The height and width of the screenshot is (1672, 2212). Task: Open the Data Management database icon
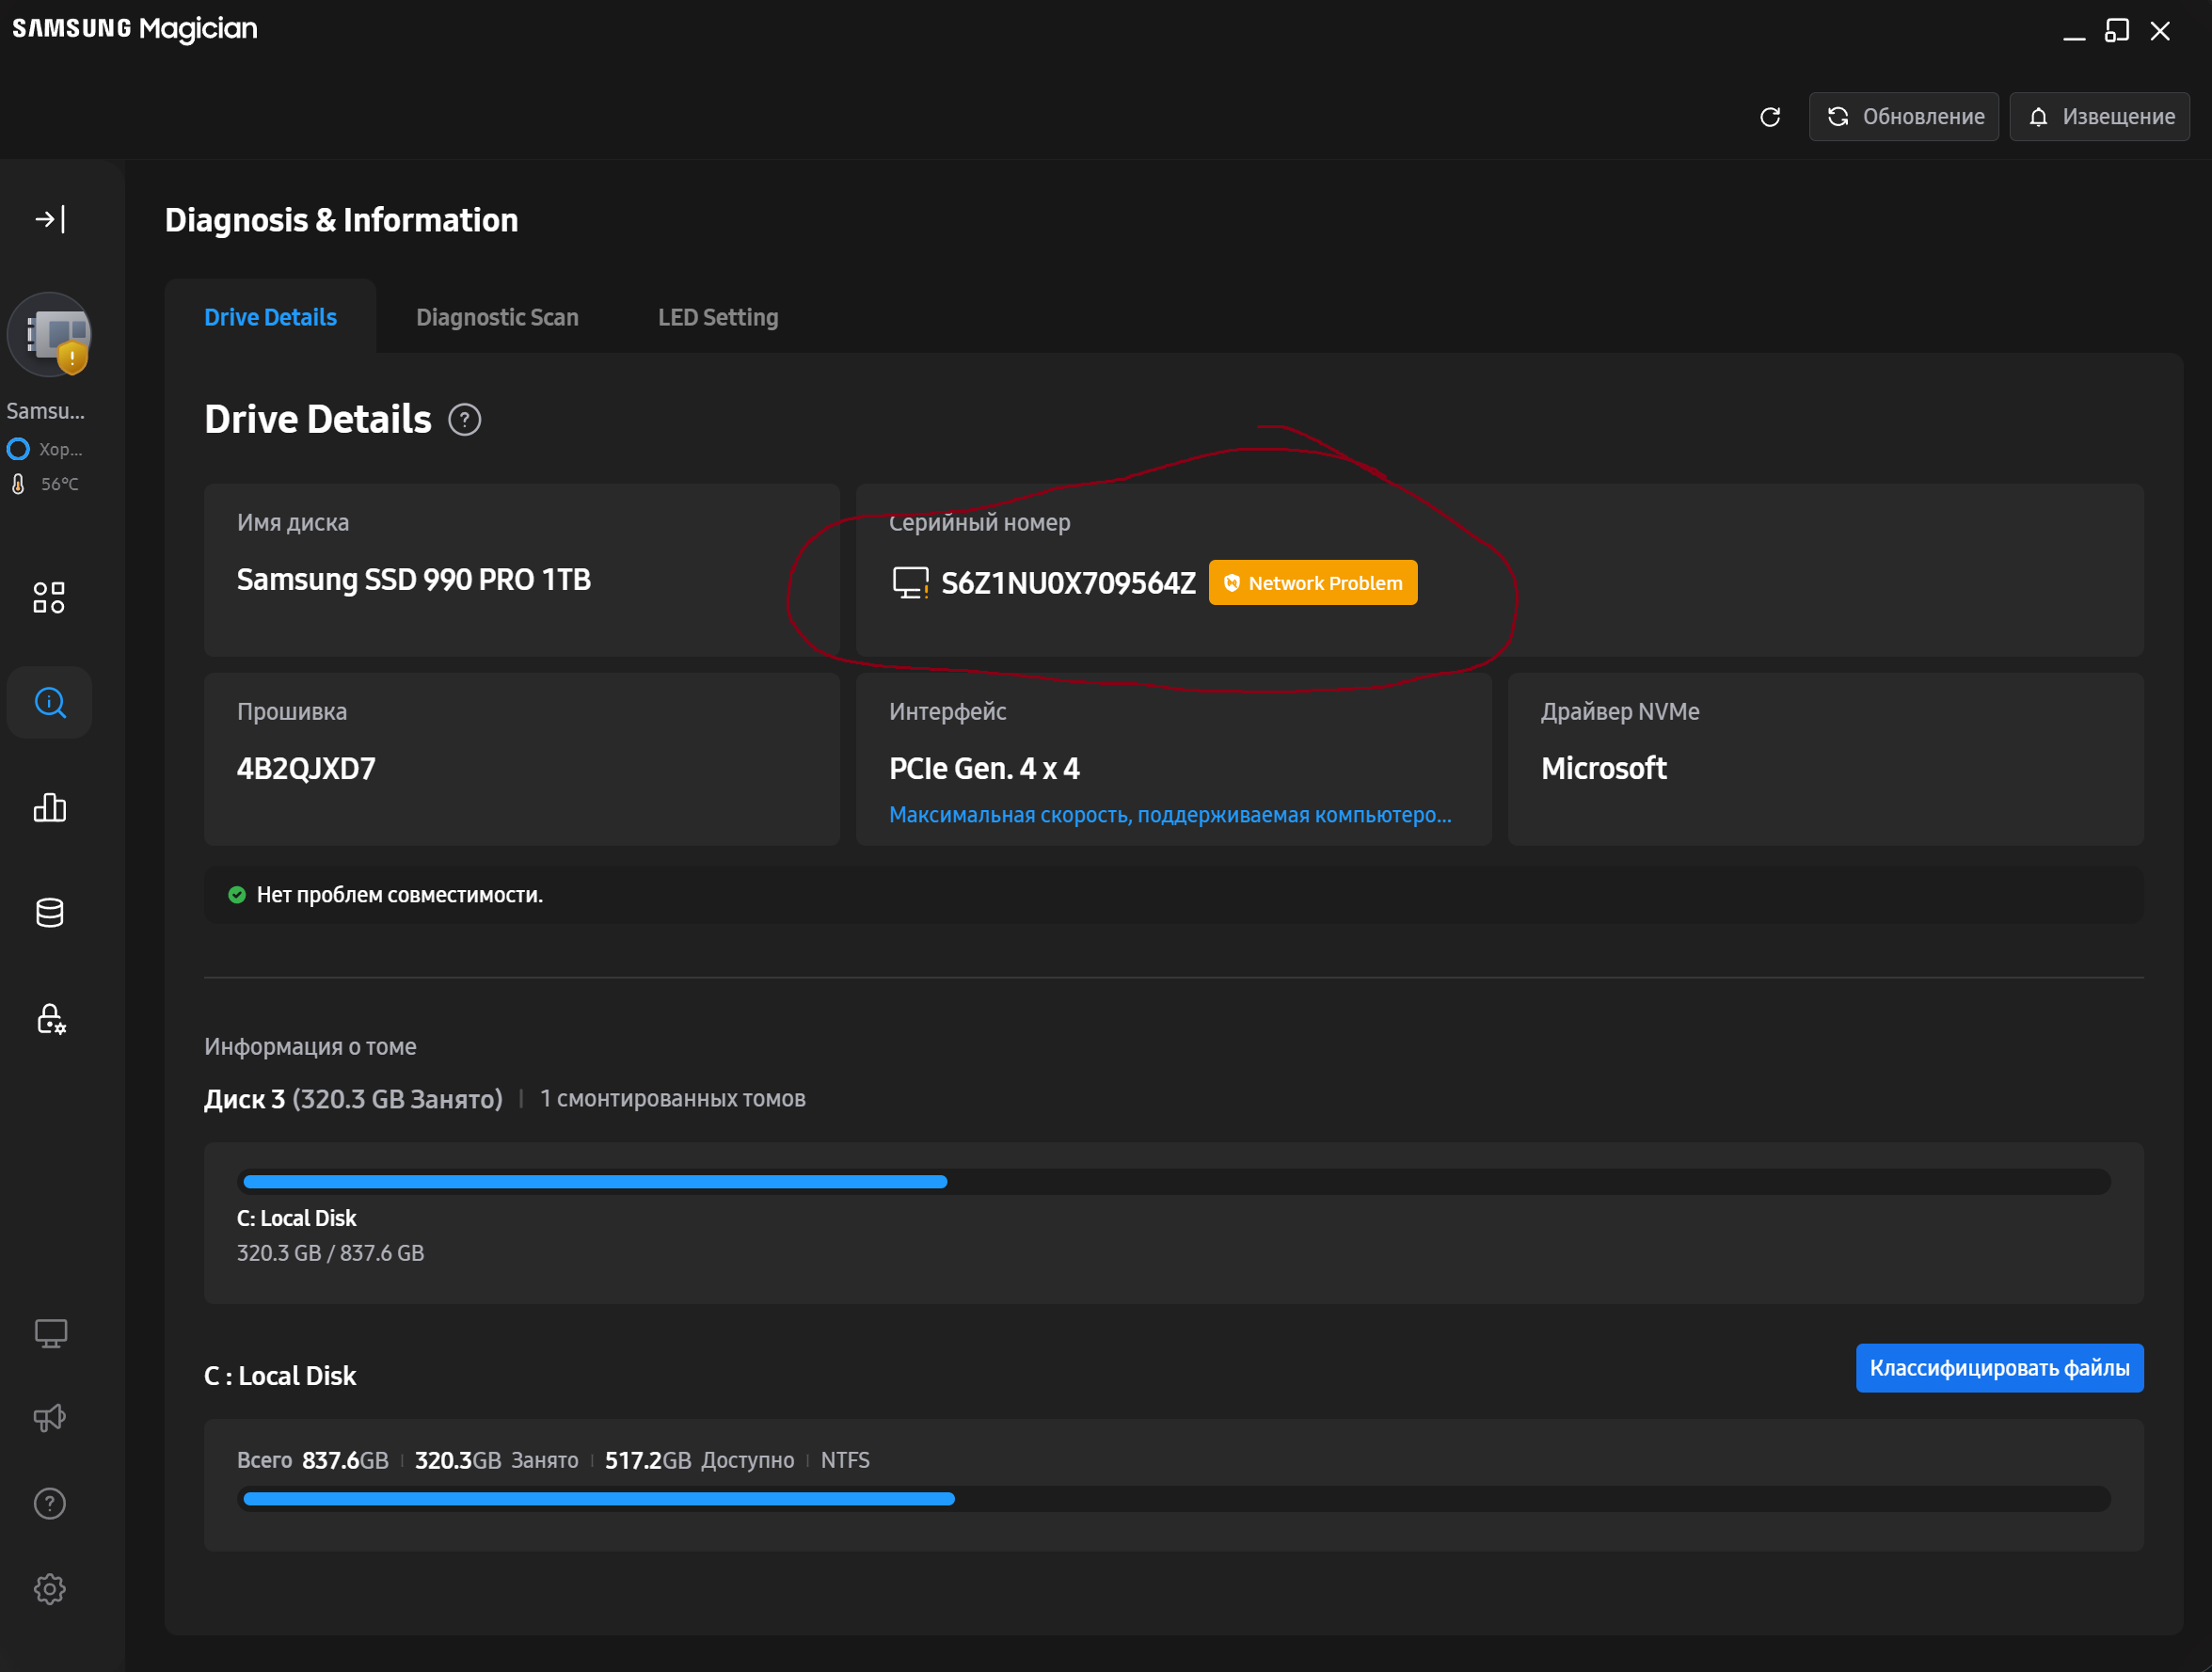(50, 913)
